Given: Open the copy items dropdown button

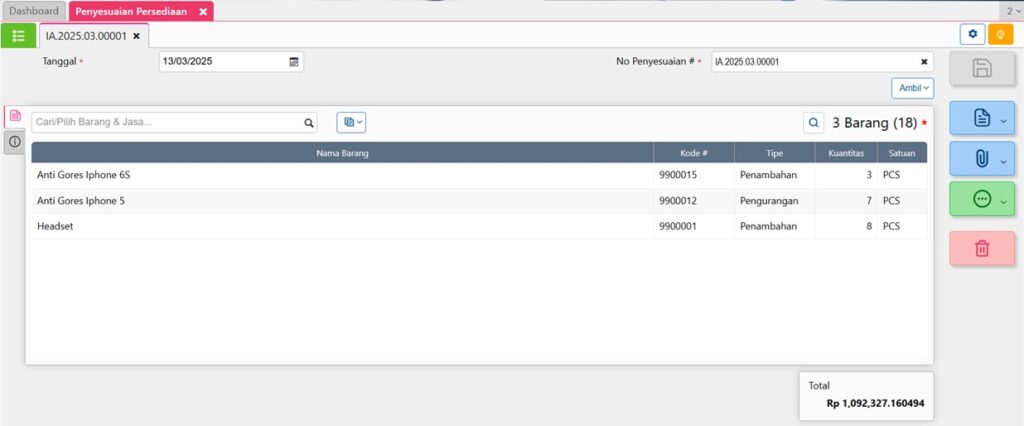Looking at the screenshot, I should [x=351, y=122].
